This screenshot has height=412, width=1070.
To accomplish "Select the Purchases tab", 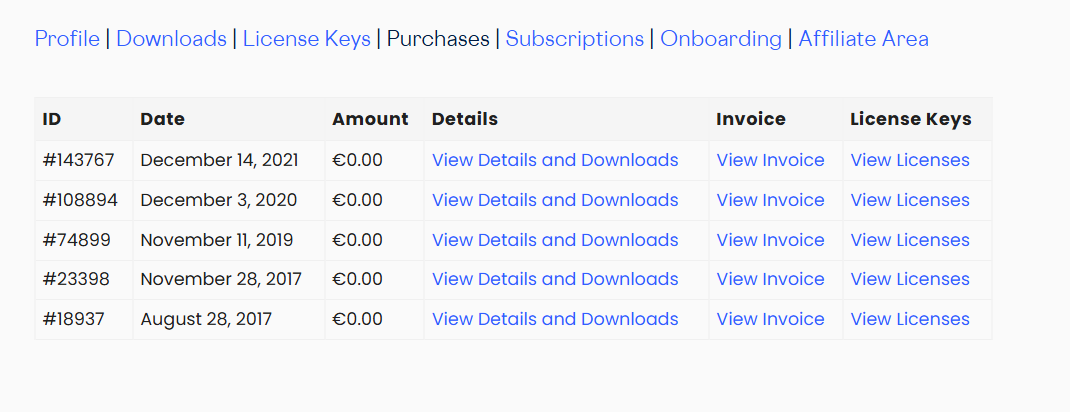I will 438,39.
